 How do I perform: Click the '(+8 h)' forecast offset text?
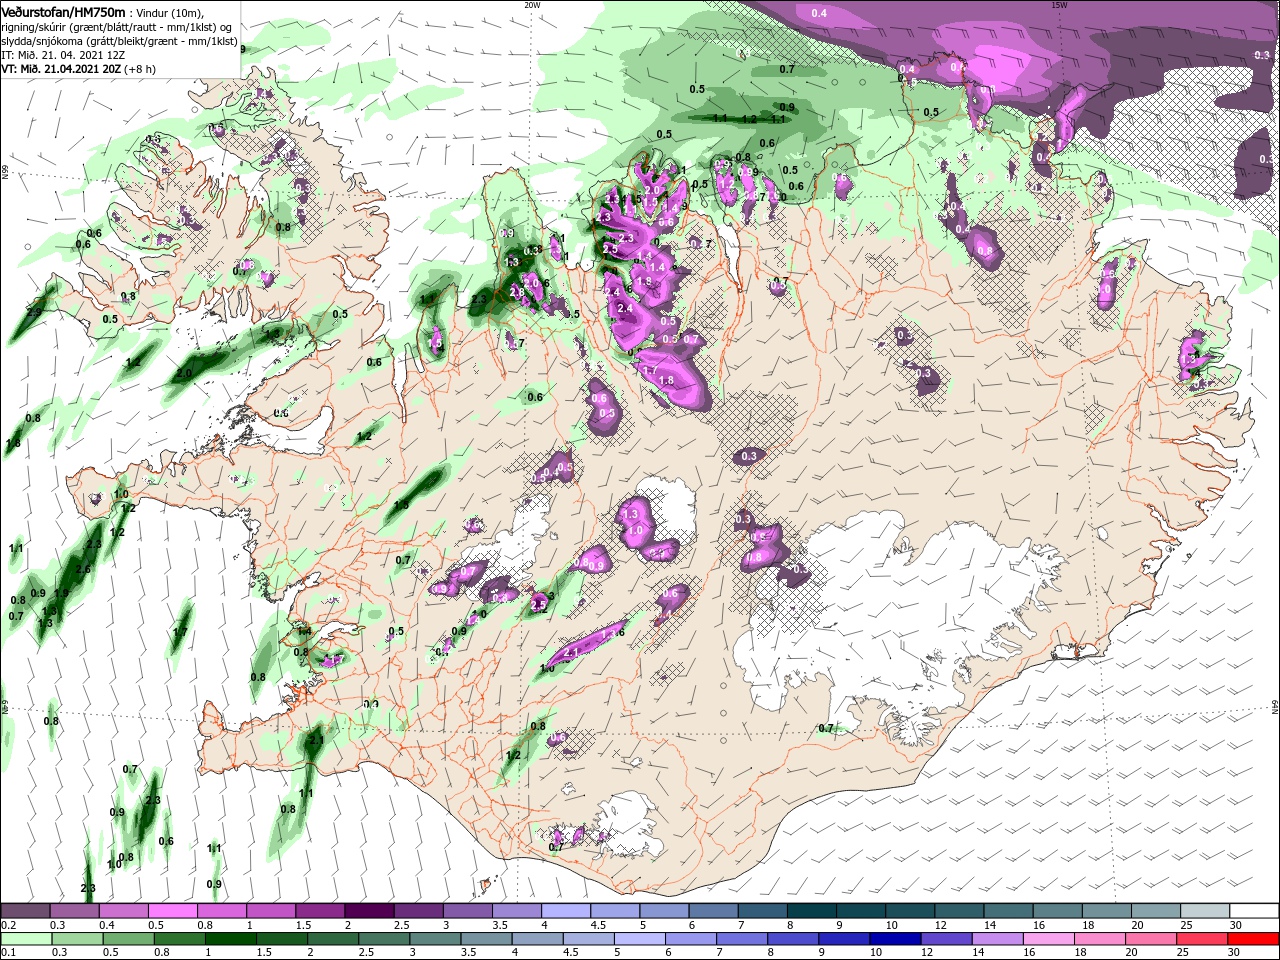click(141, 69)
